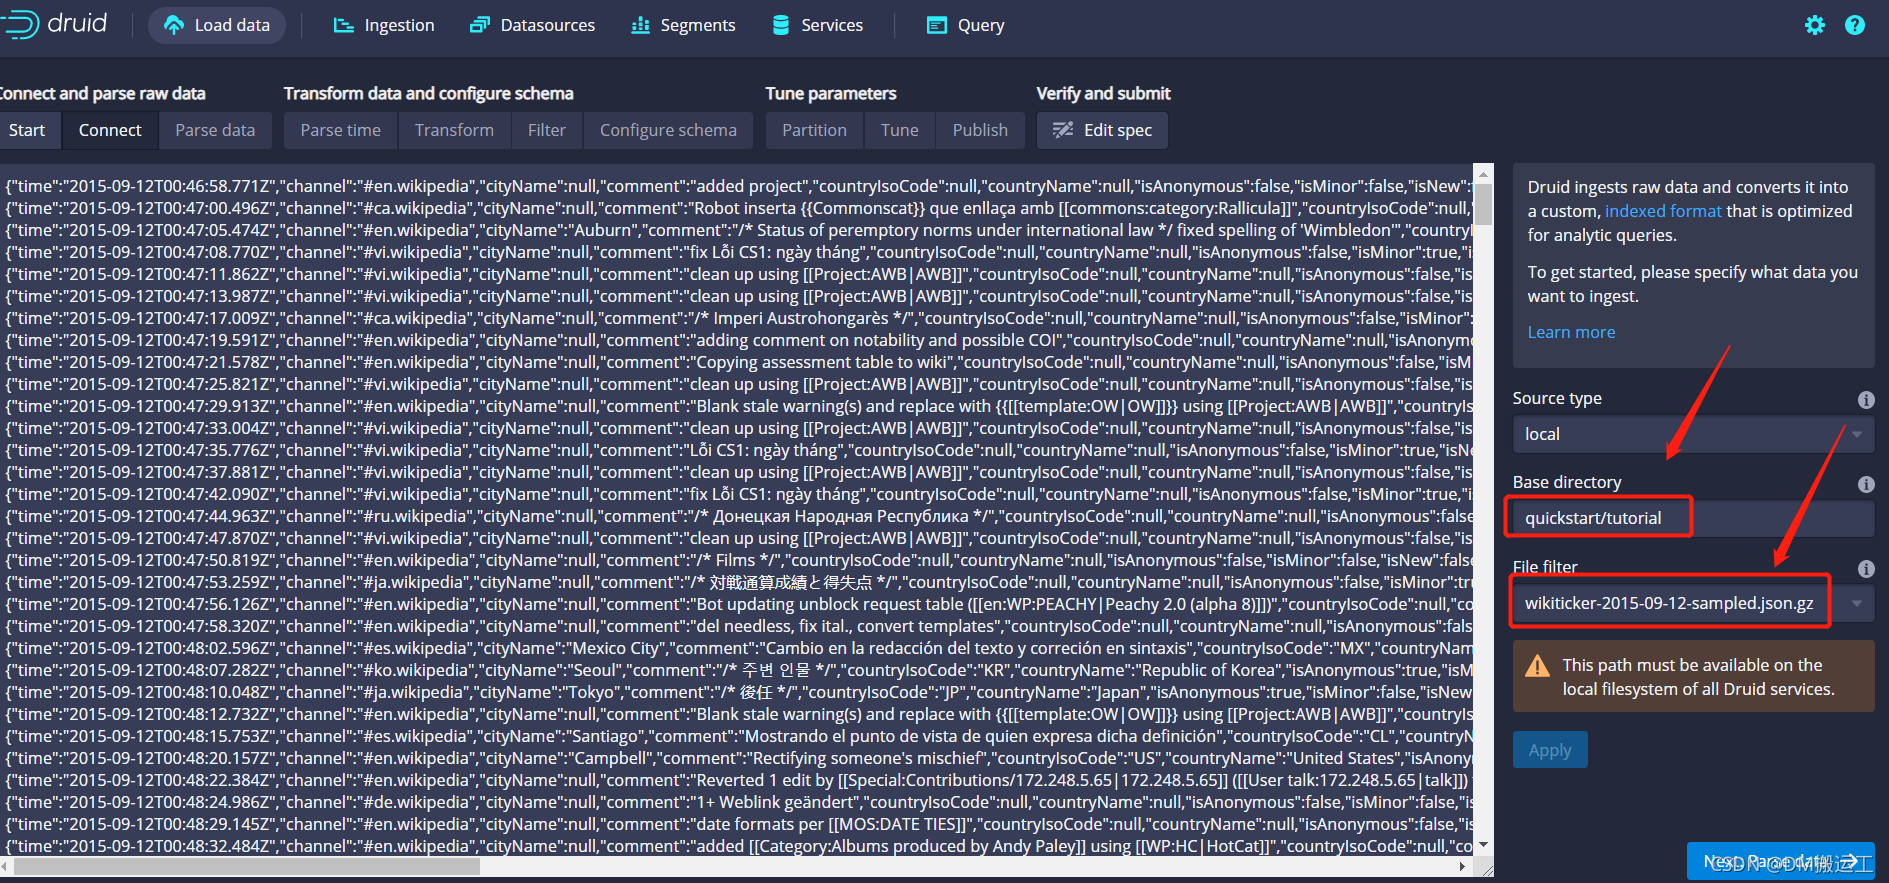Image resolution: width=1889 pixels, height=883 pixels.
Task: Open the Partition step
Action: [814, 130]
